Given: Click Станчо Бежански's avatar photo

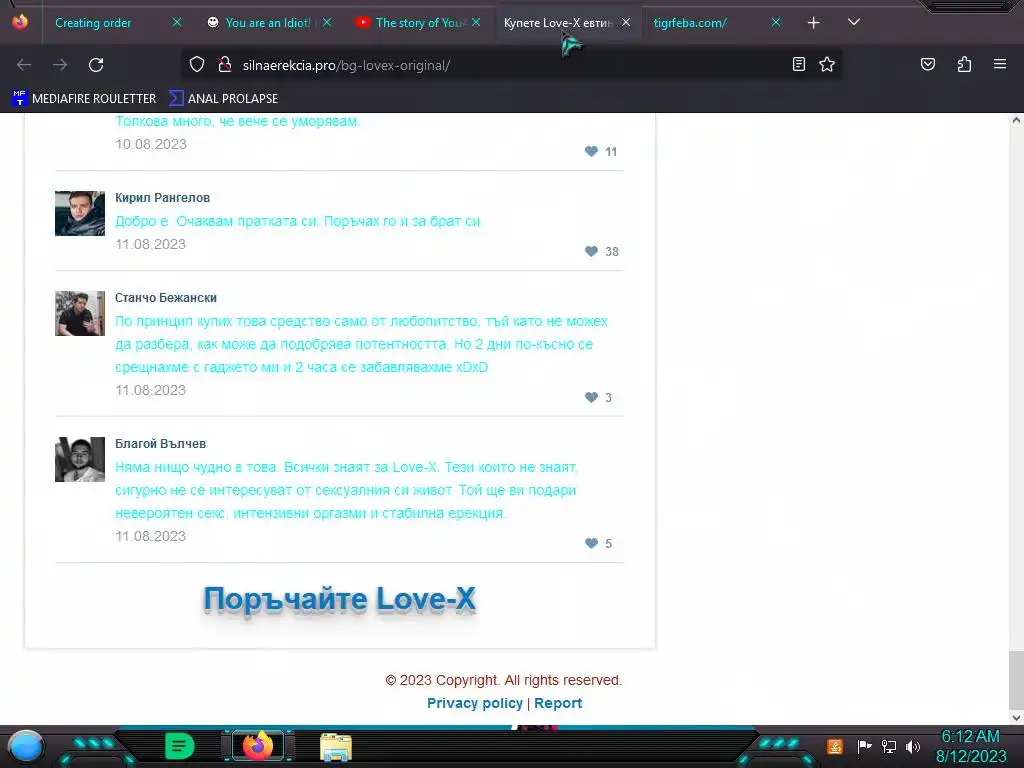Looking at the screenshot, I should 80,313.
